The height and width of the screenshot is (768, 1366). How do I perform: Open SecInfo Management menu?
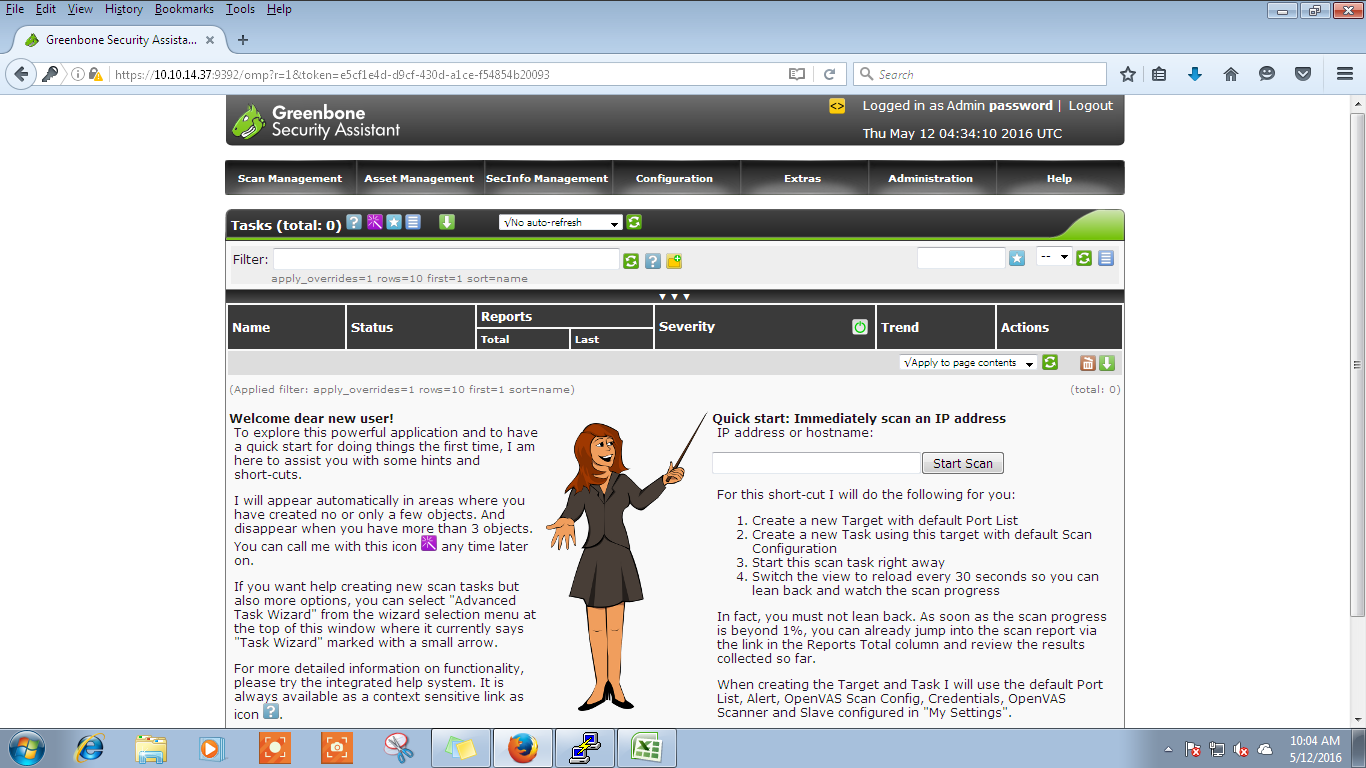547,178
